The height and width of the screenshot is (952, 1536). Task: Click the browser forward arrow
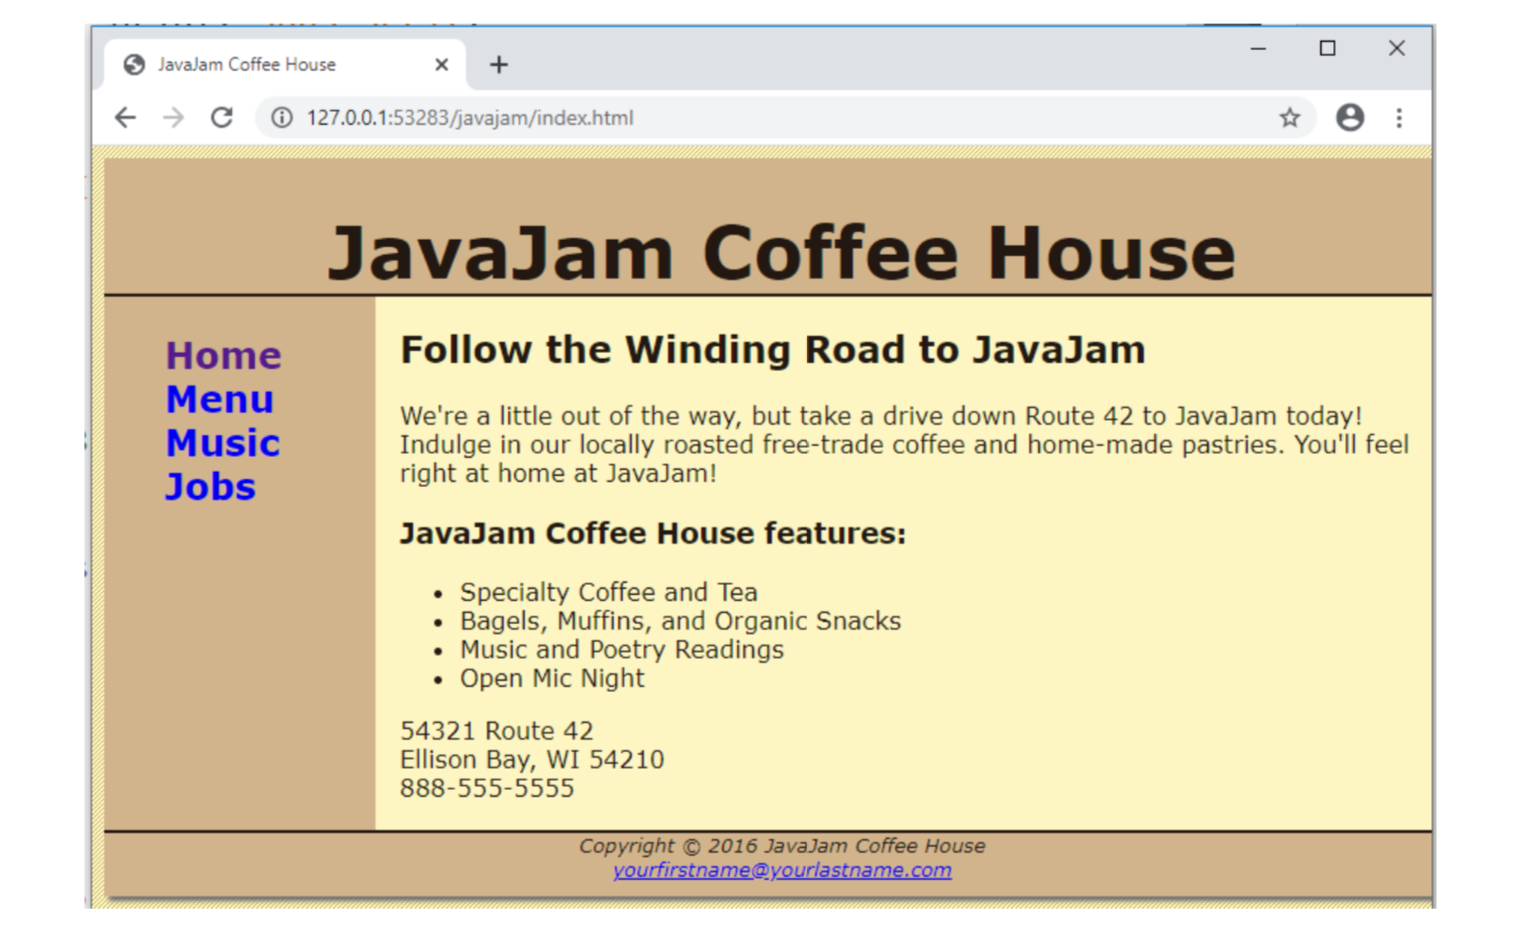pyautogui.click(x=174, y=117)
